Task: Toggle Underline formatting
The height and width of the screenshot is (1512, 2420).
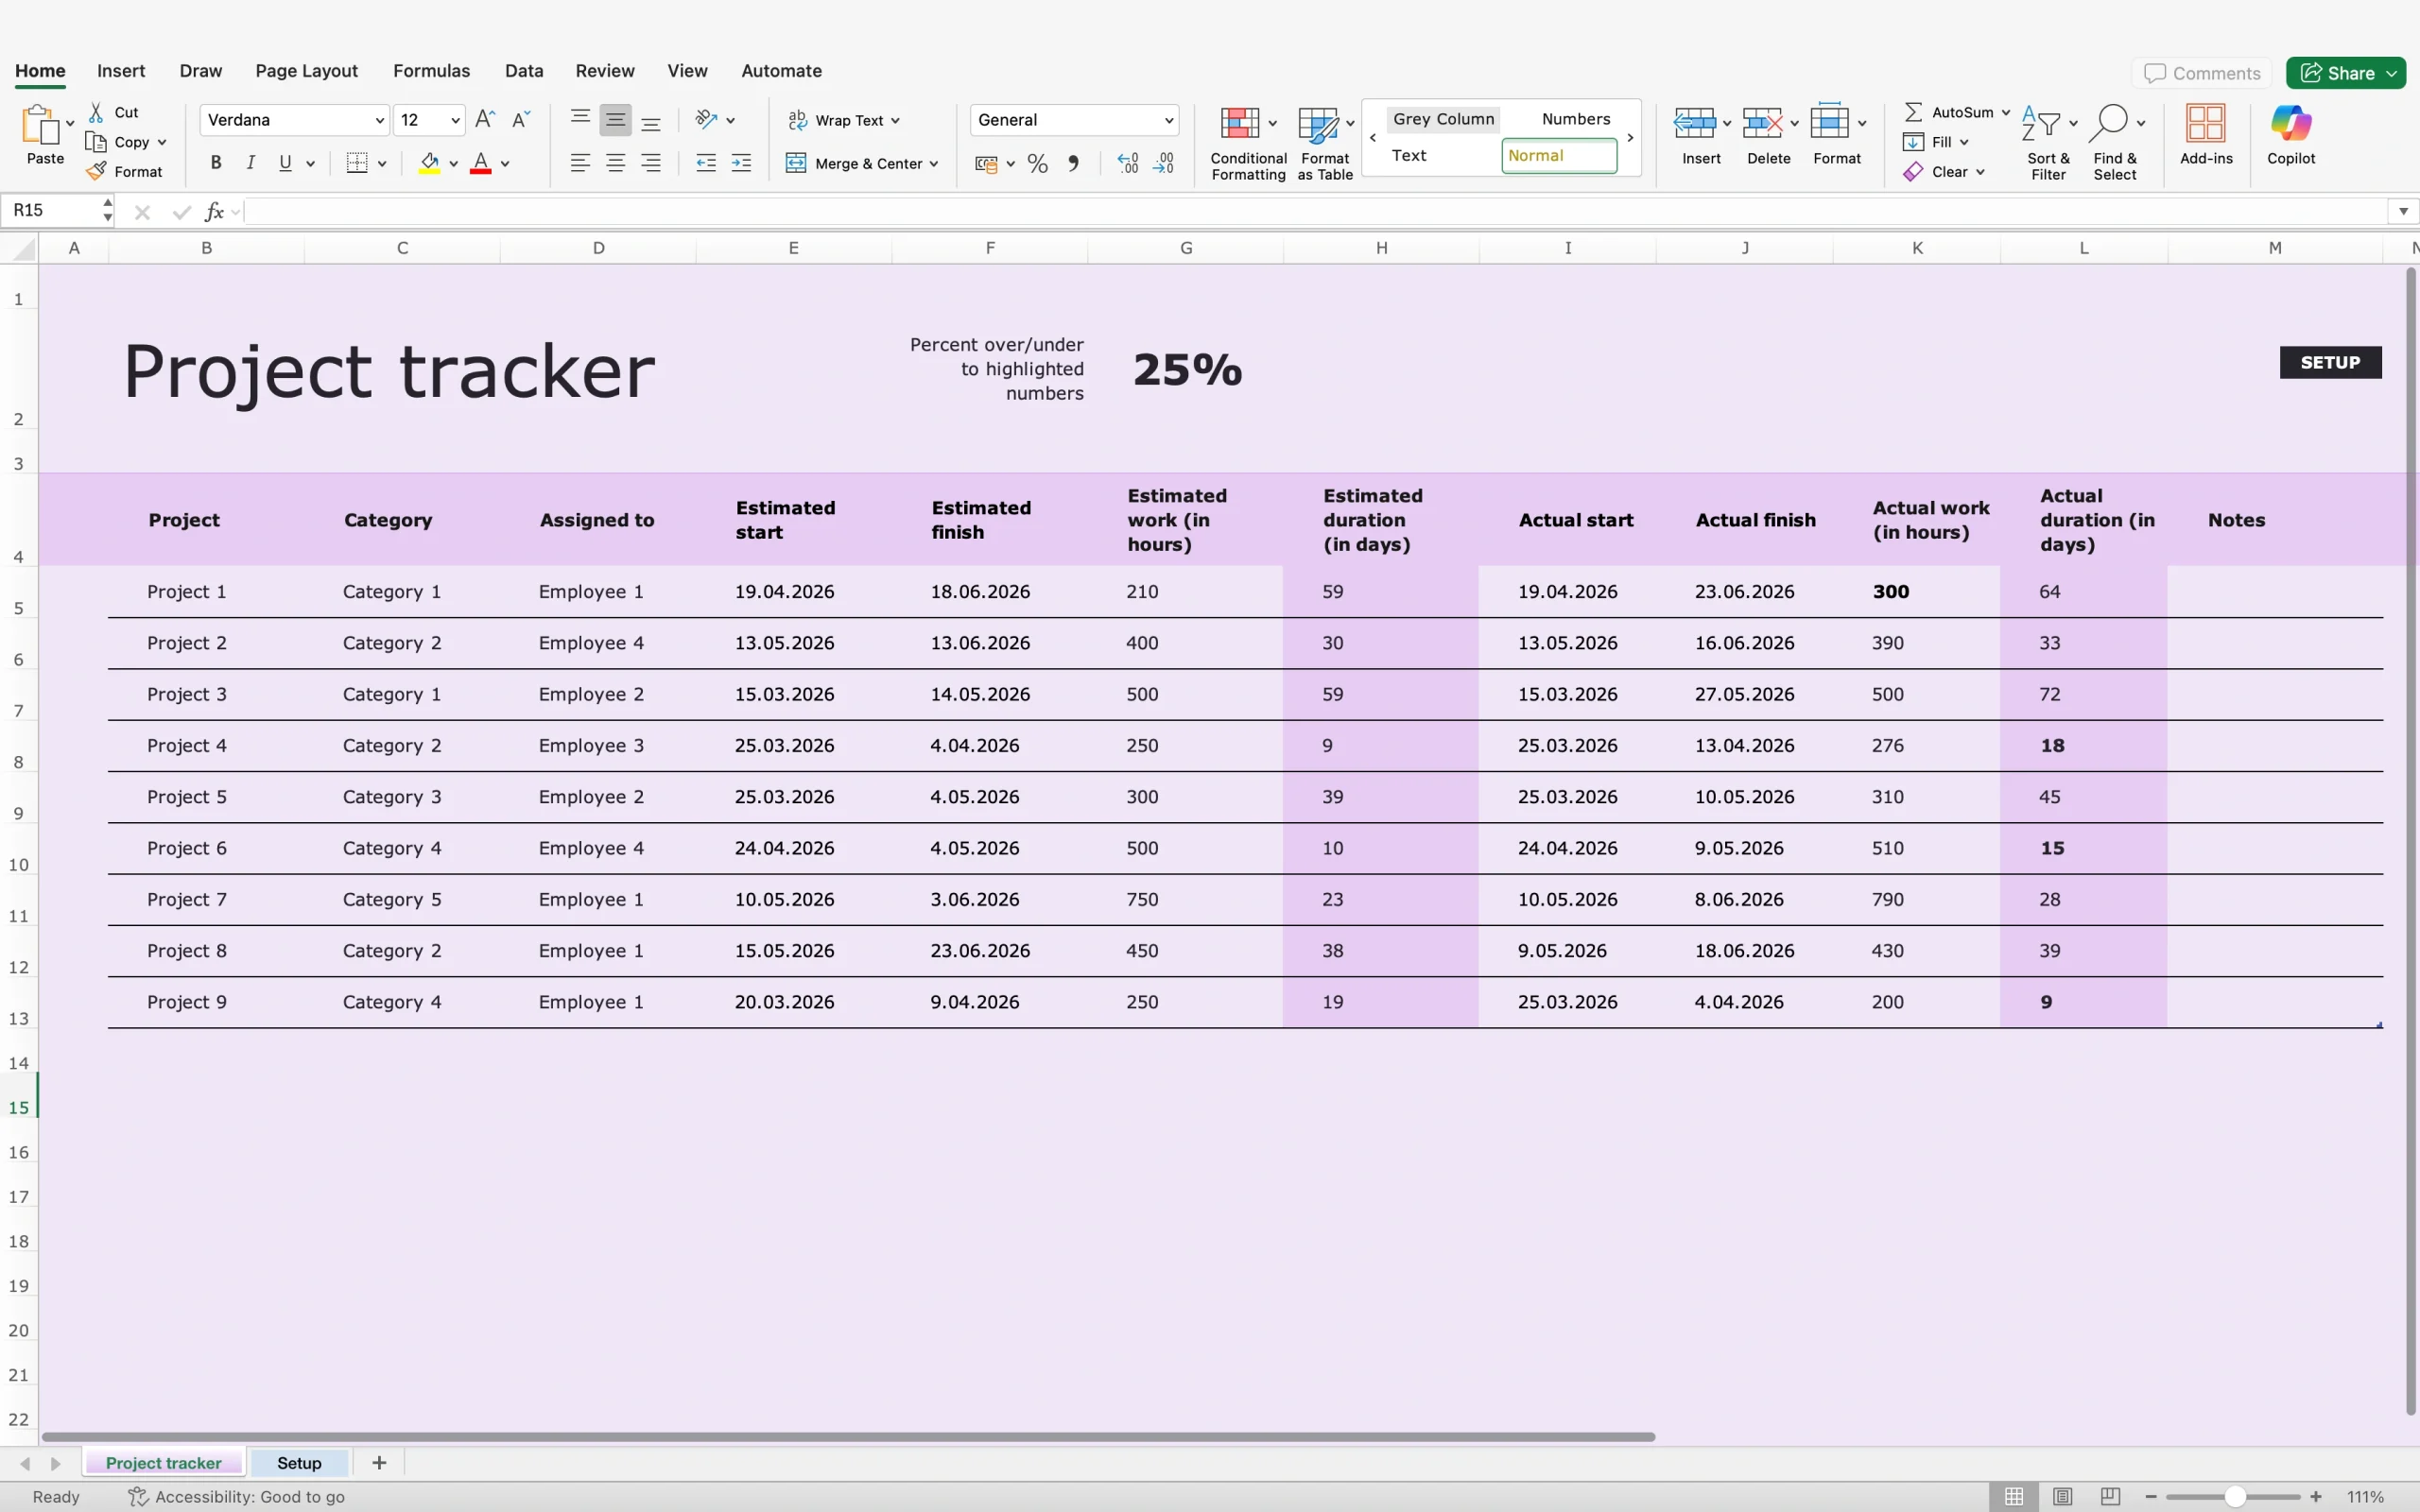Action: tap(286, 163)
